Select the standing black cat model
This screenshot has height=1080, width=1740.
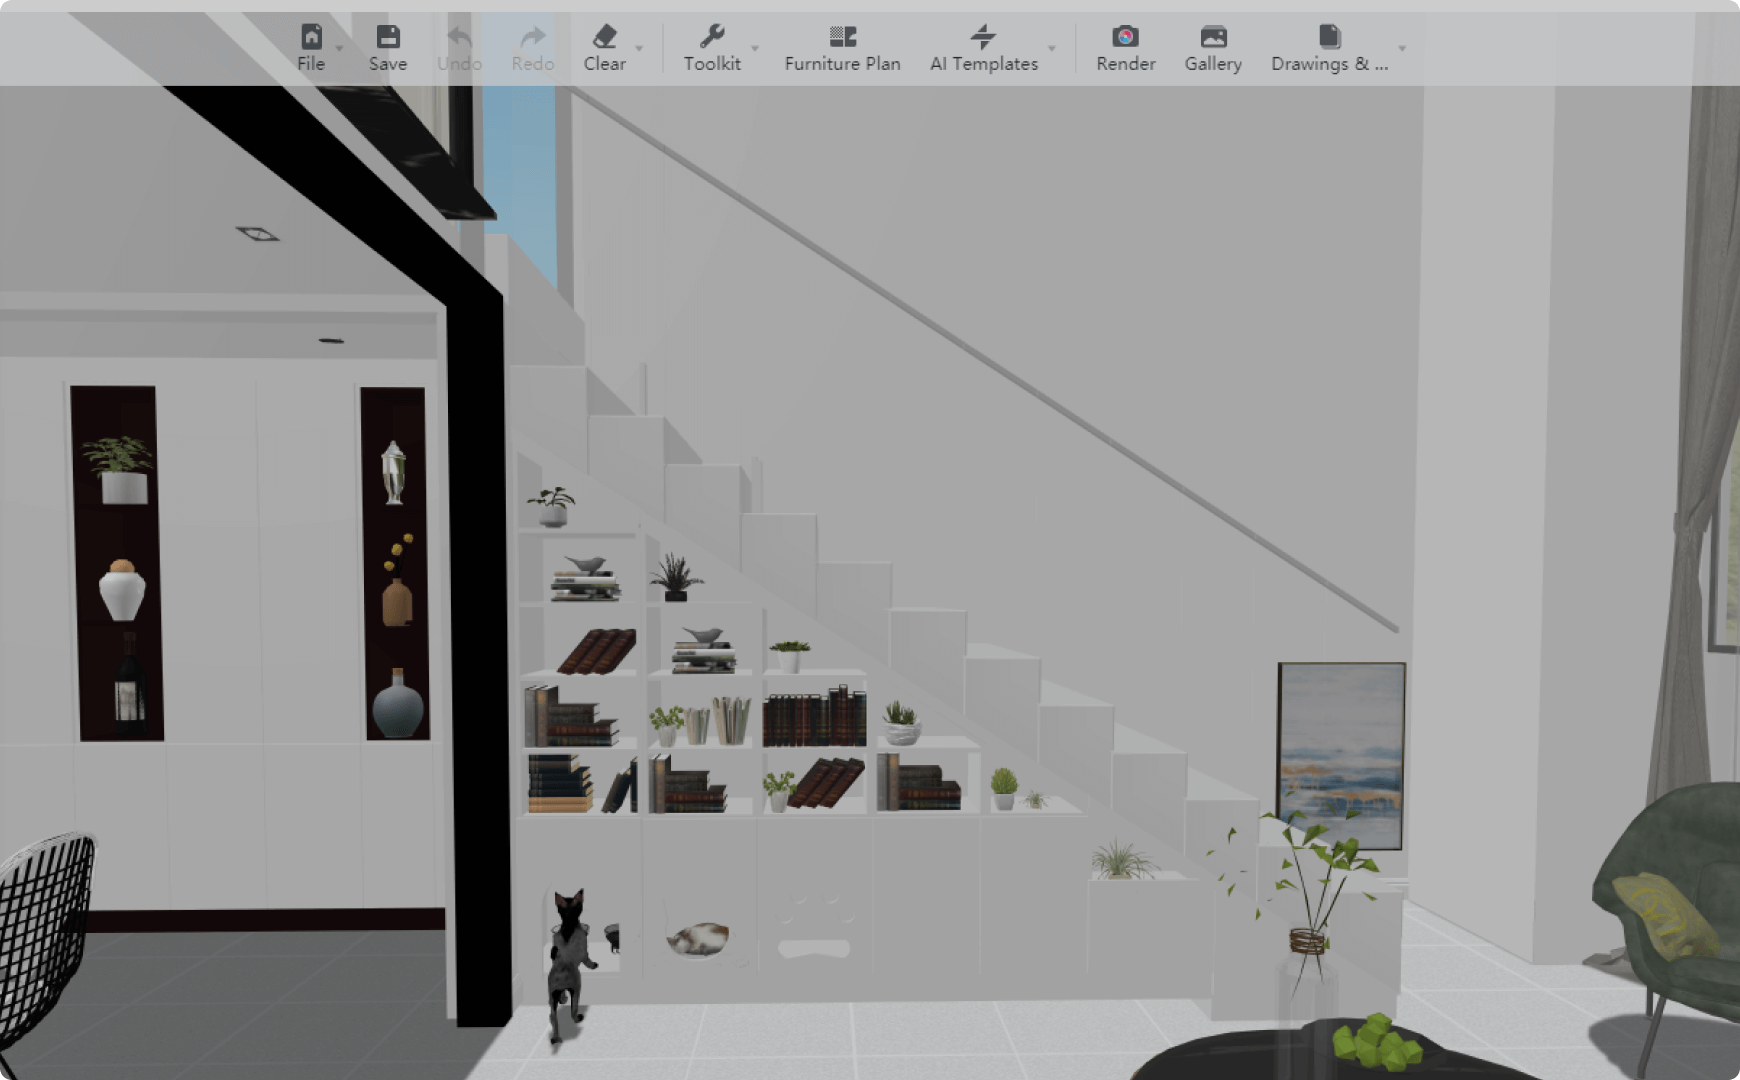pos(568,960)
